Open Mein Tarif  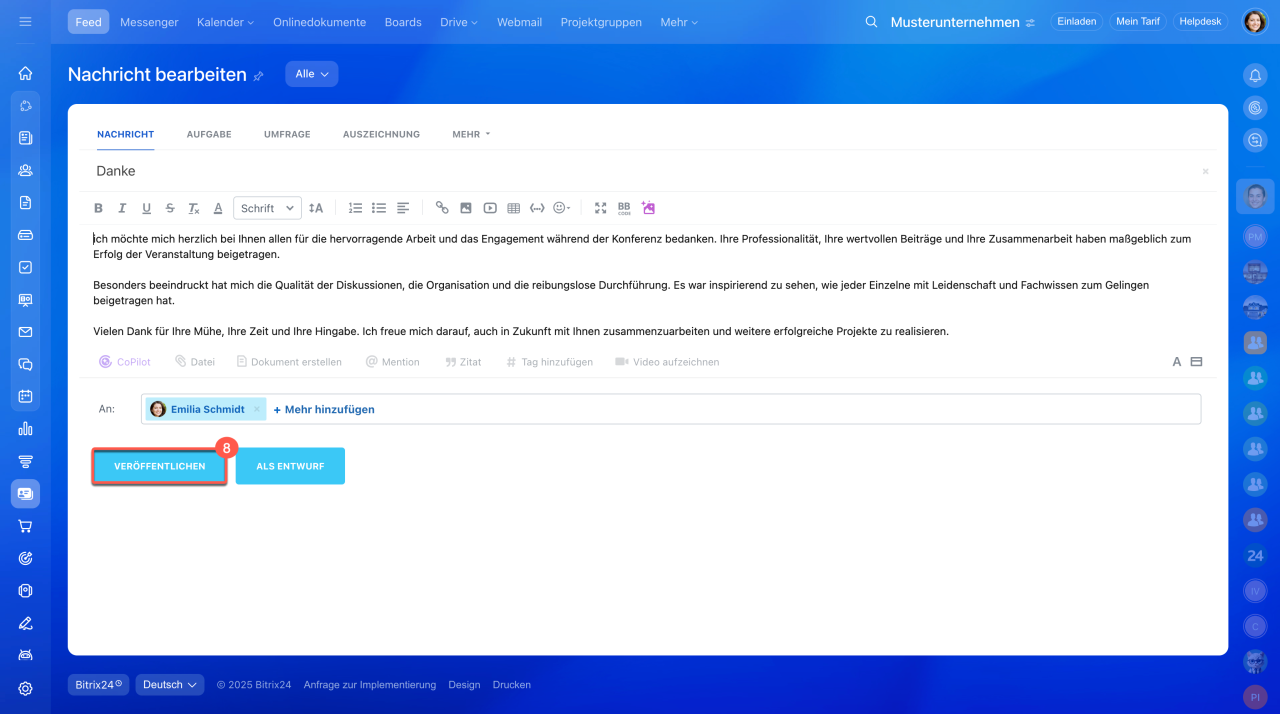[1137, 21]
